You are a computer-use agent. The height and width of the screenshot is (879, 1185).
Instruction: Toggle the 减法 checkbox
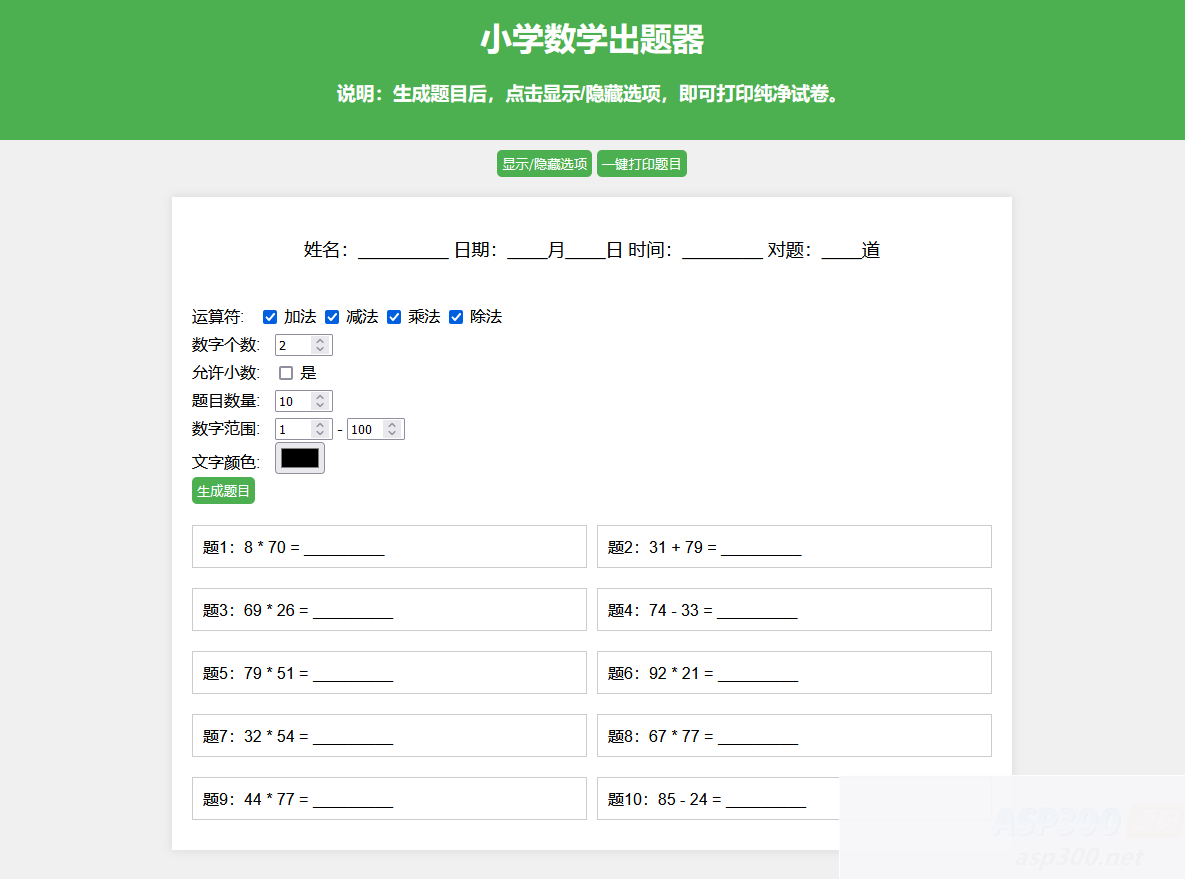pyautogui.click(x=332, y=317)
